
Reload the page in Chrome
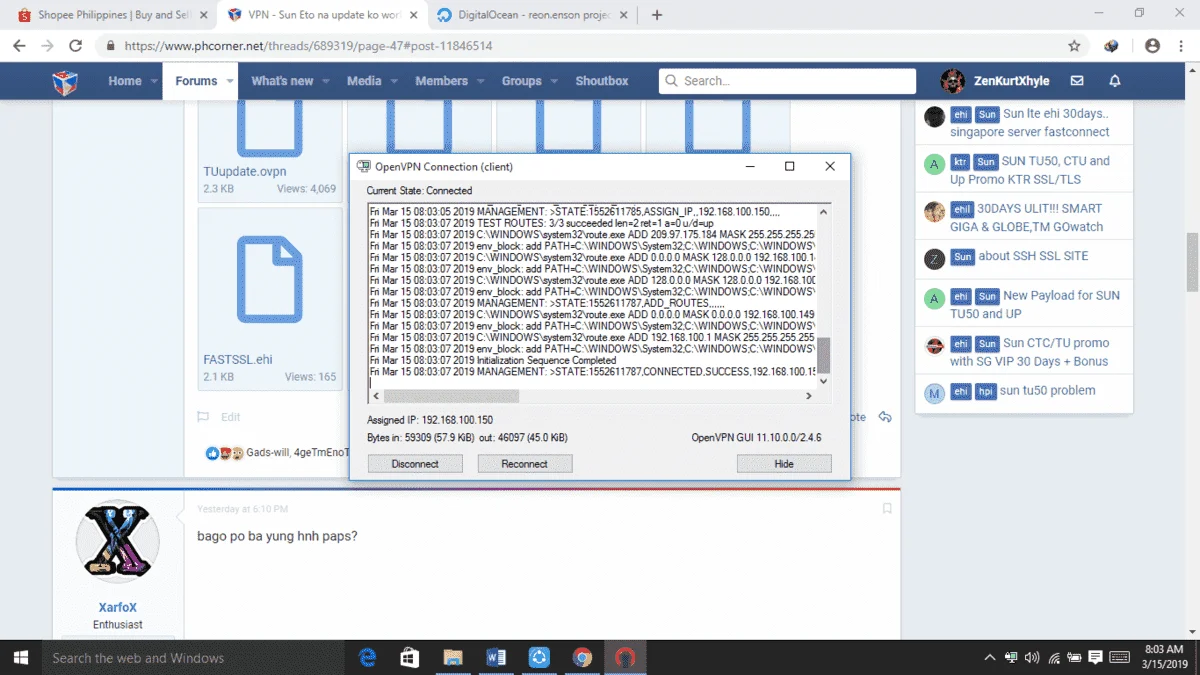(x=75, y=46)
